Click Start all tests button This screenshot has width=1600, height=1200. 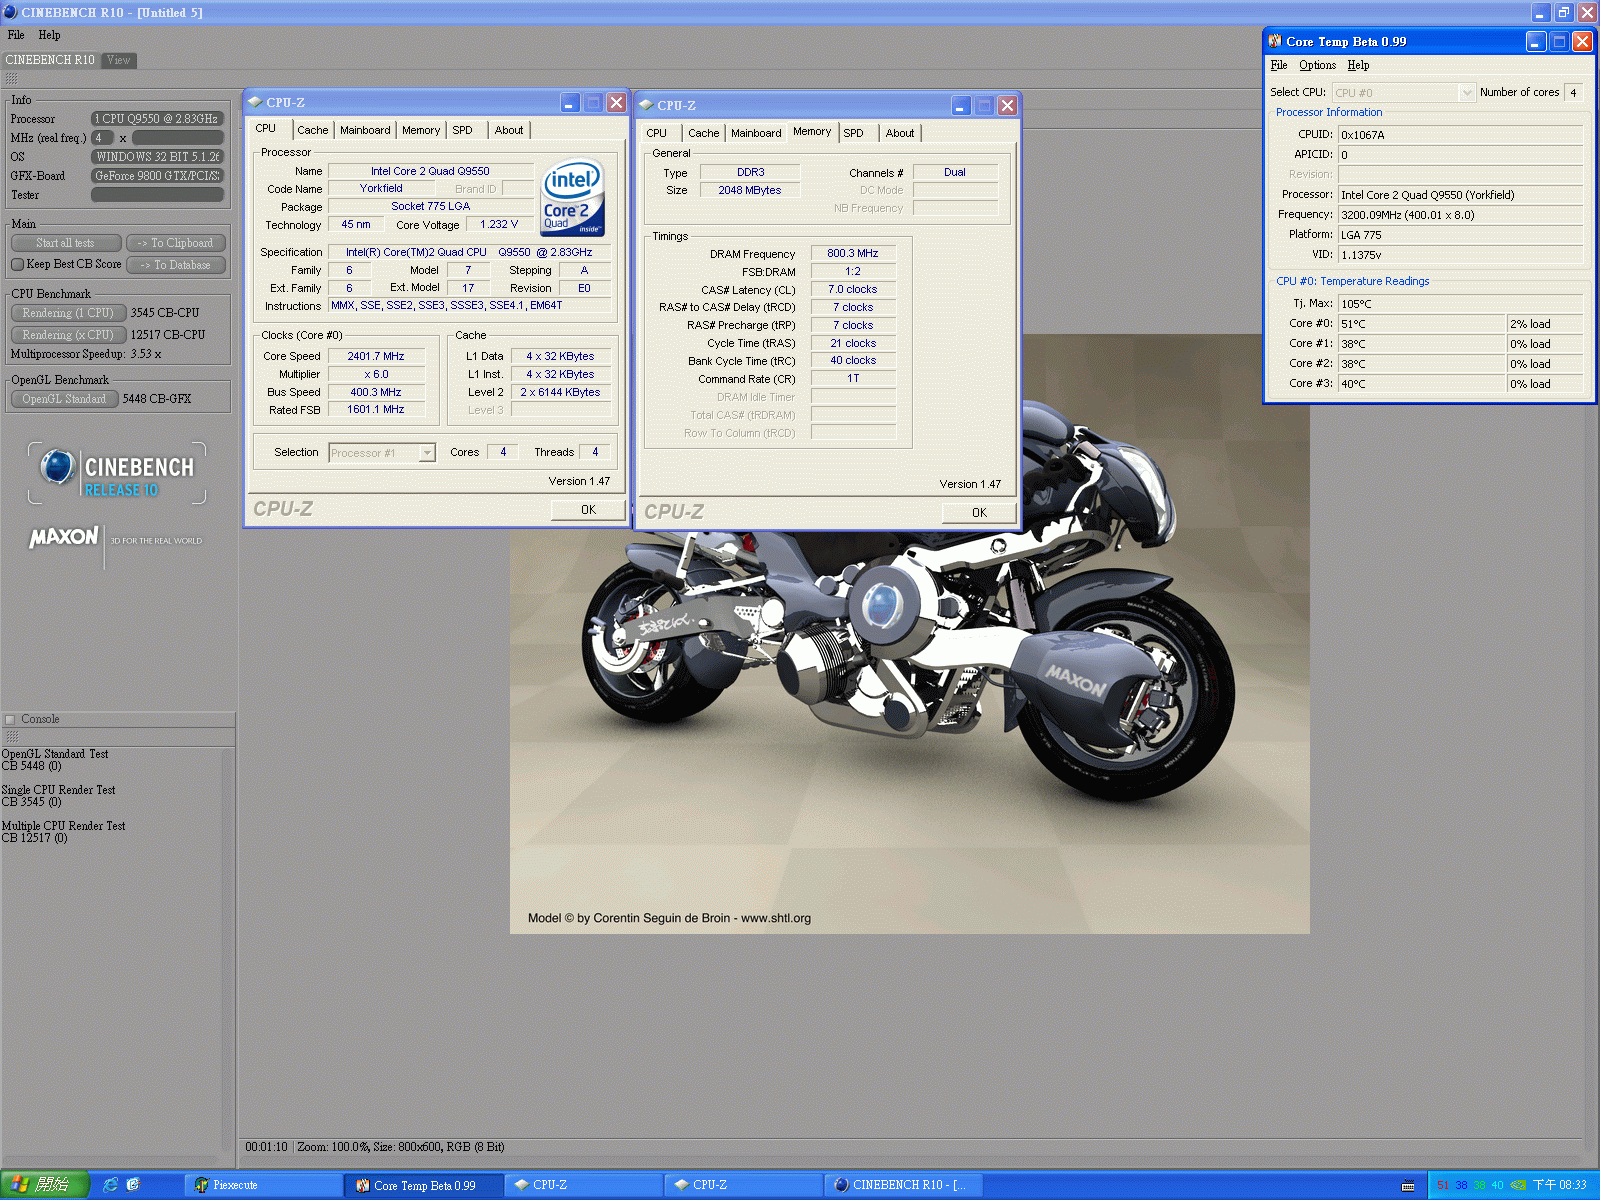66,243
